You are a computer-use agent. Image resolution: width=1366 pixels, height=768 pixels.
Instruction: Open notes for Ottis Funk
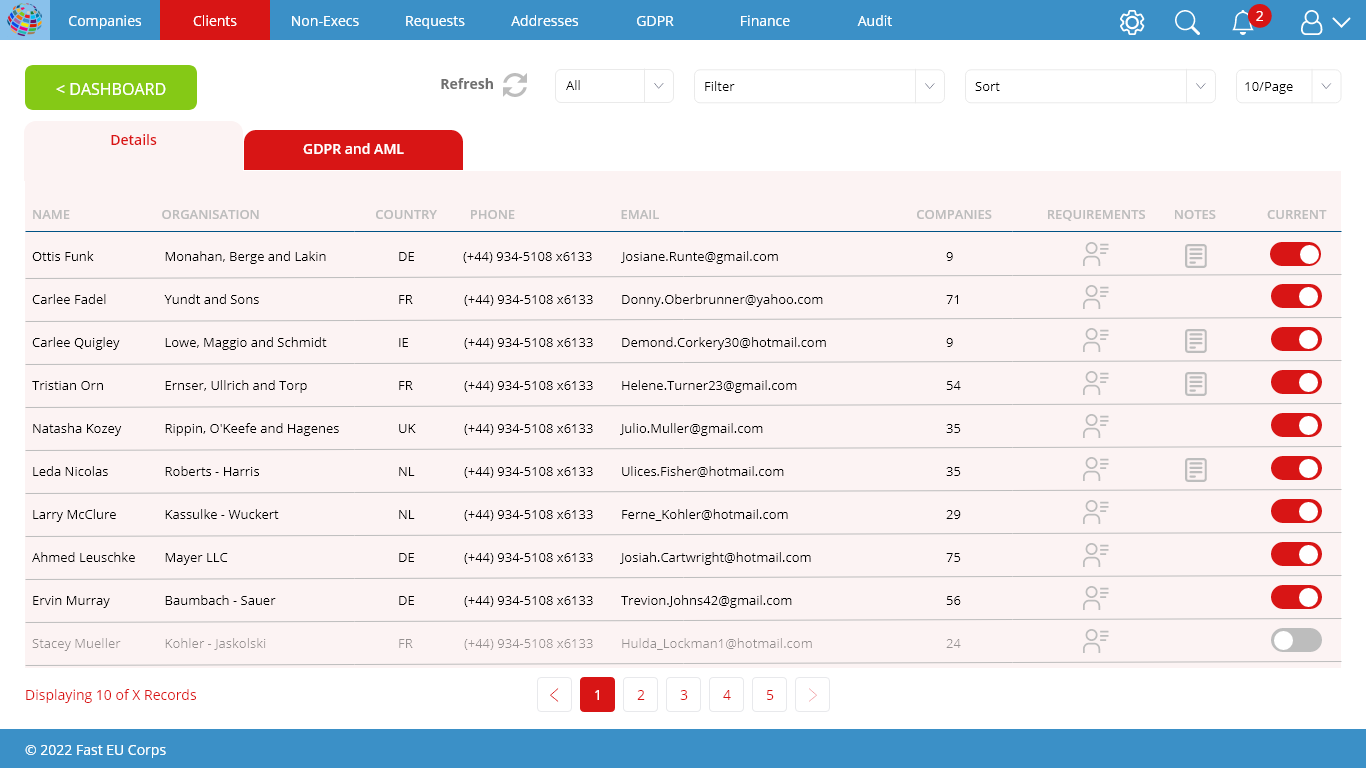(x=1195, y=256)
